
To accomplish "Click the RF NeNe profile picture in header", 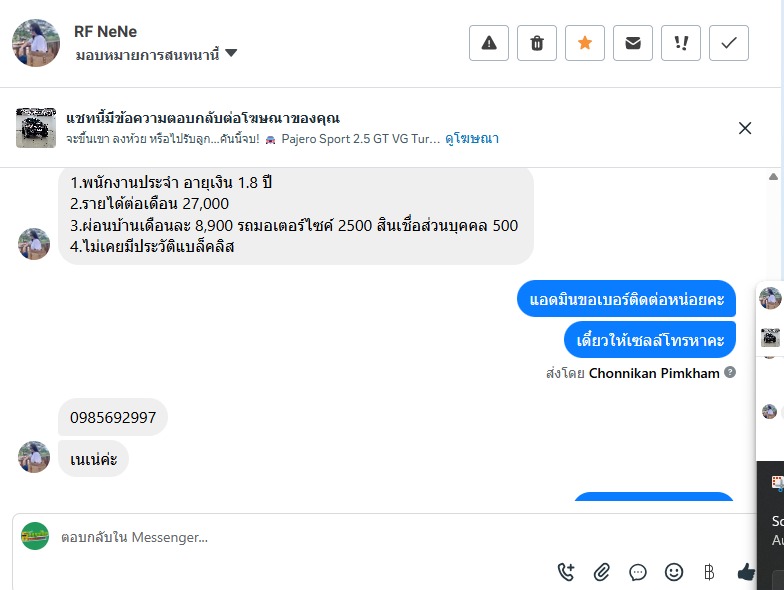I will (36, 43).
